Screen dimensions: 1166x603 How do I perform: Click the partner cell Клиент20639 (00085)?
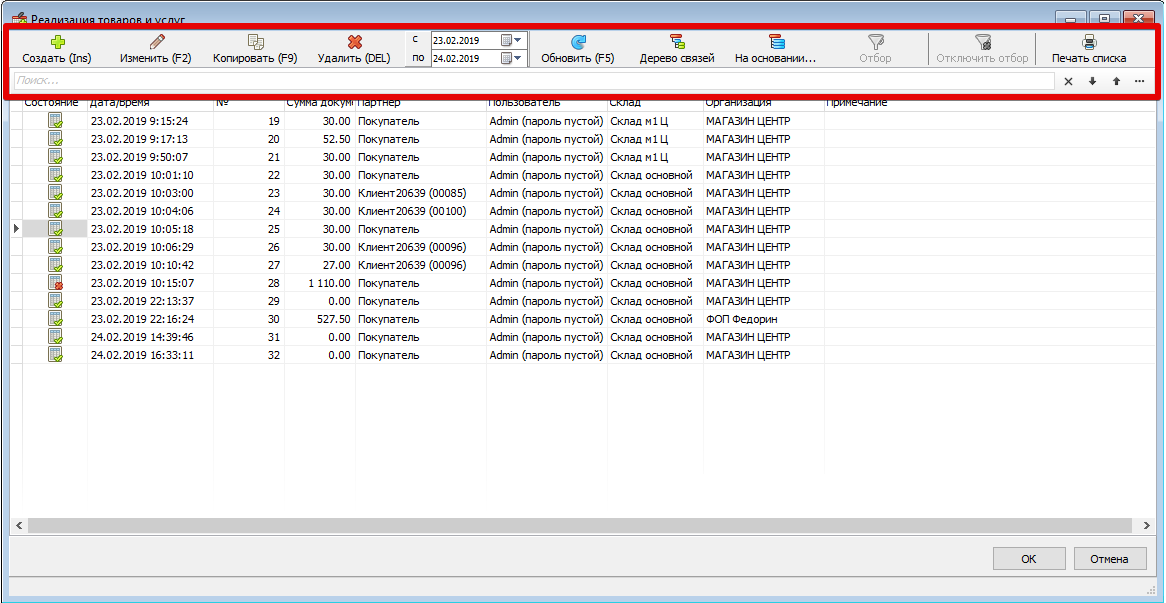(x=421, y=193)
